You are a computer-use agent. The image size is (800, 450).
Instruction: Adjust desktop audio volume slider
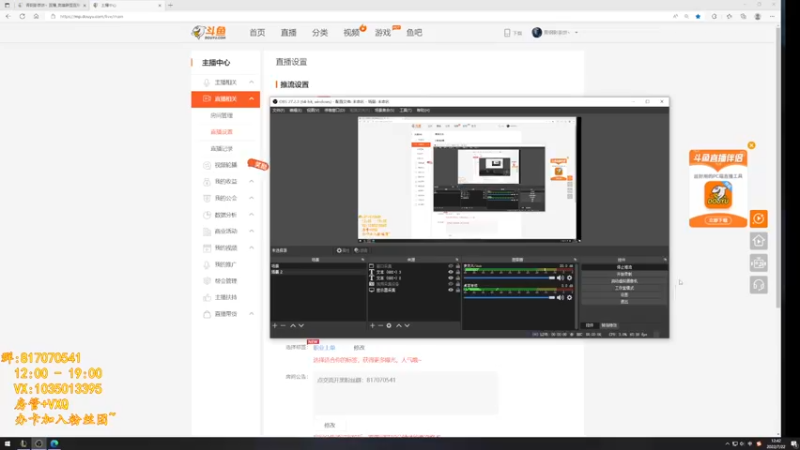(509, 297)
